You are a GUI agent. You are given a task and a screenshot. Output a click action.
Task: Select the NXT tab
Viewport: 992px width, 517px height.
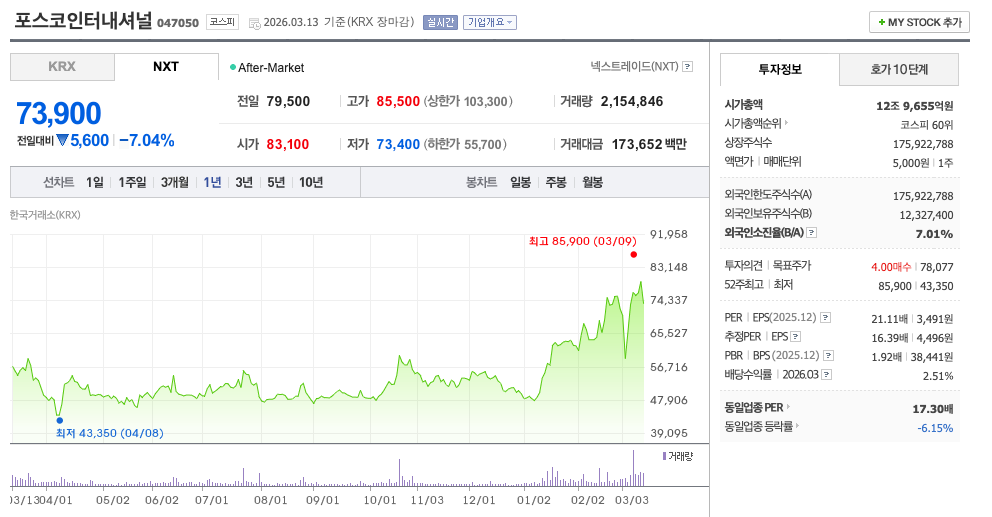(x=166, y=66)
